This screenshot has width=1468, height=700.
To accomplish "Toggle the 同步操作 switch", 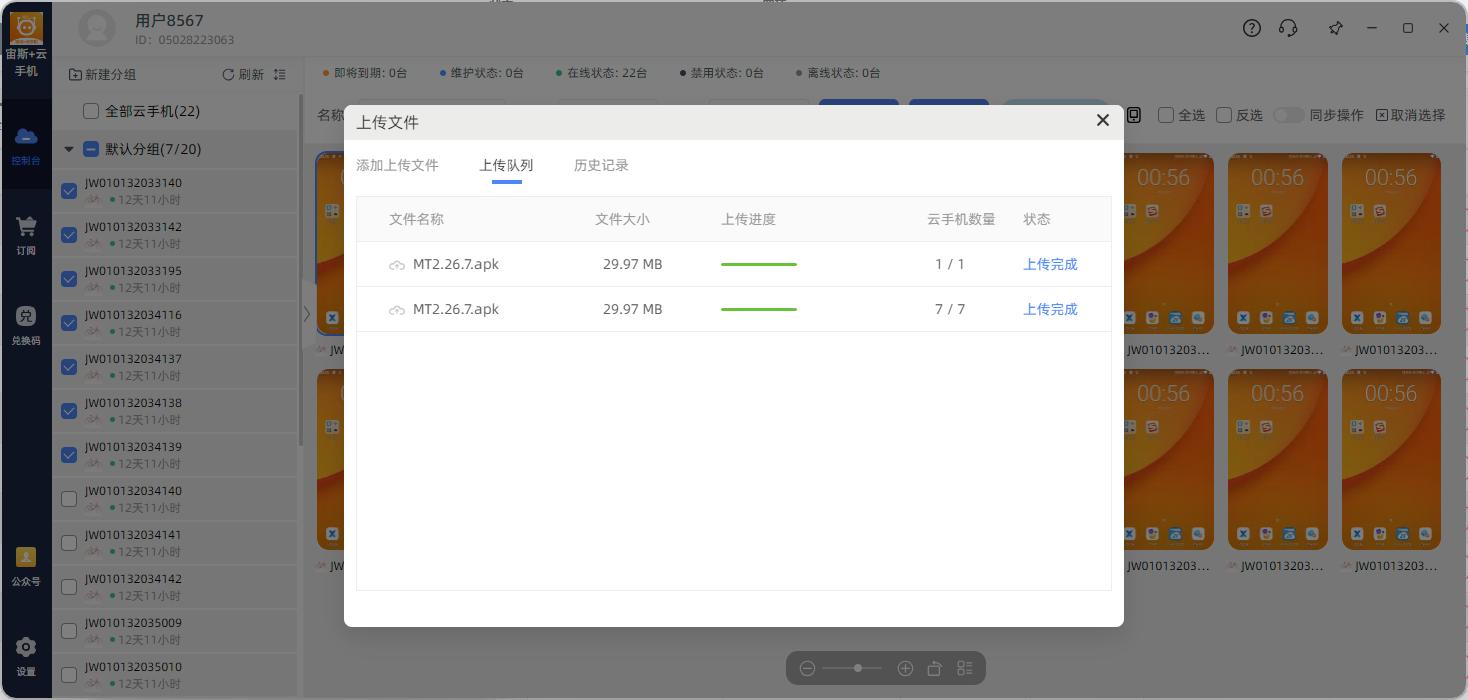I will click(x=1288, y=115).
